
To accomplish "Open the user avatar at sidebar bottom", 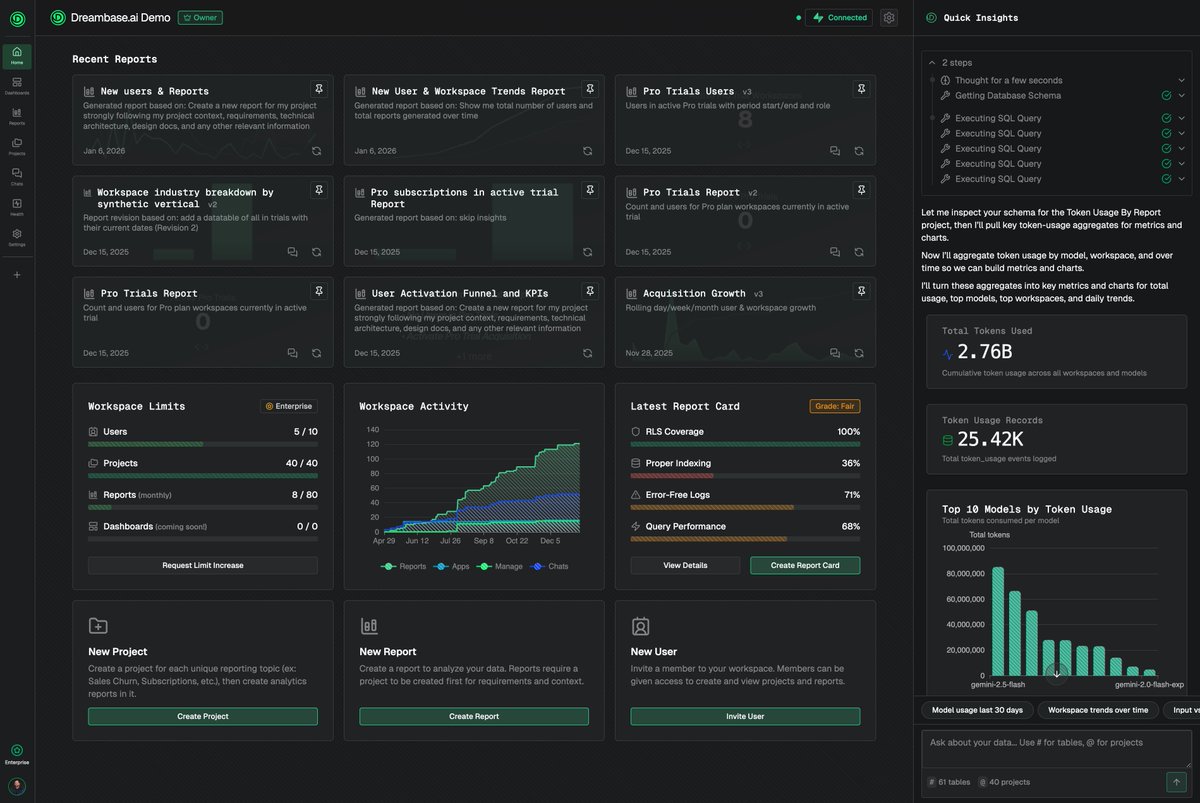I will click(17, 787).
